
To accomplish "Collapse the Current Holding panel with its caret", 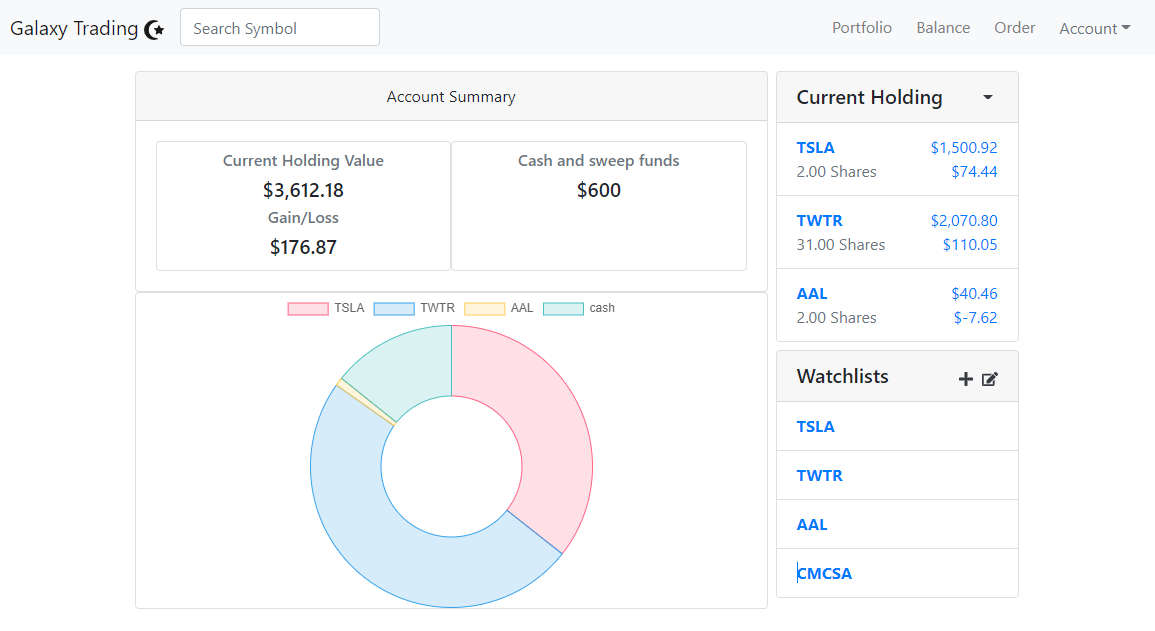I will tap(987, 97).
